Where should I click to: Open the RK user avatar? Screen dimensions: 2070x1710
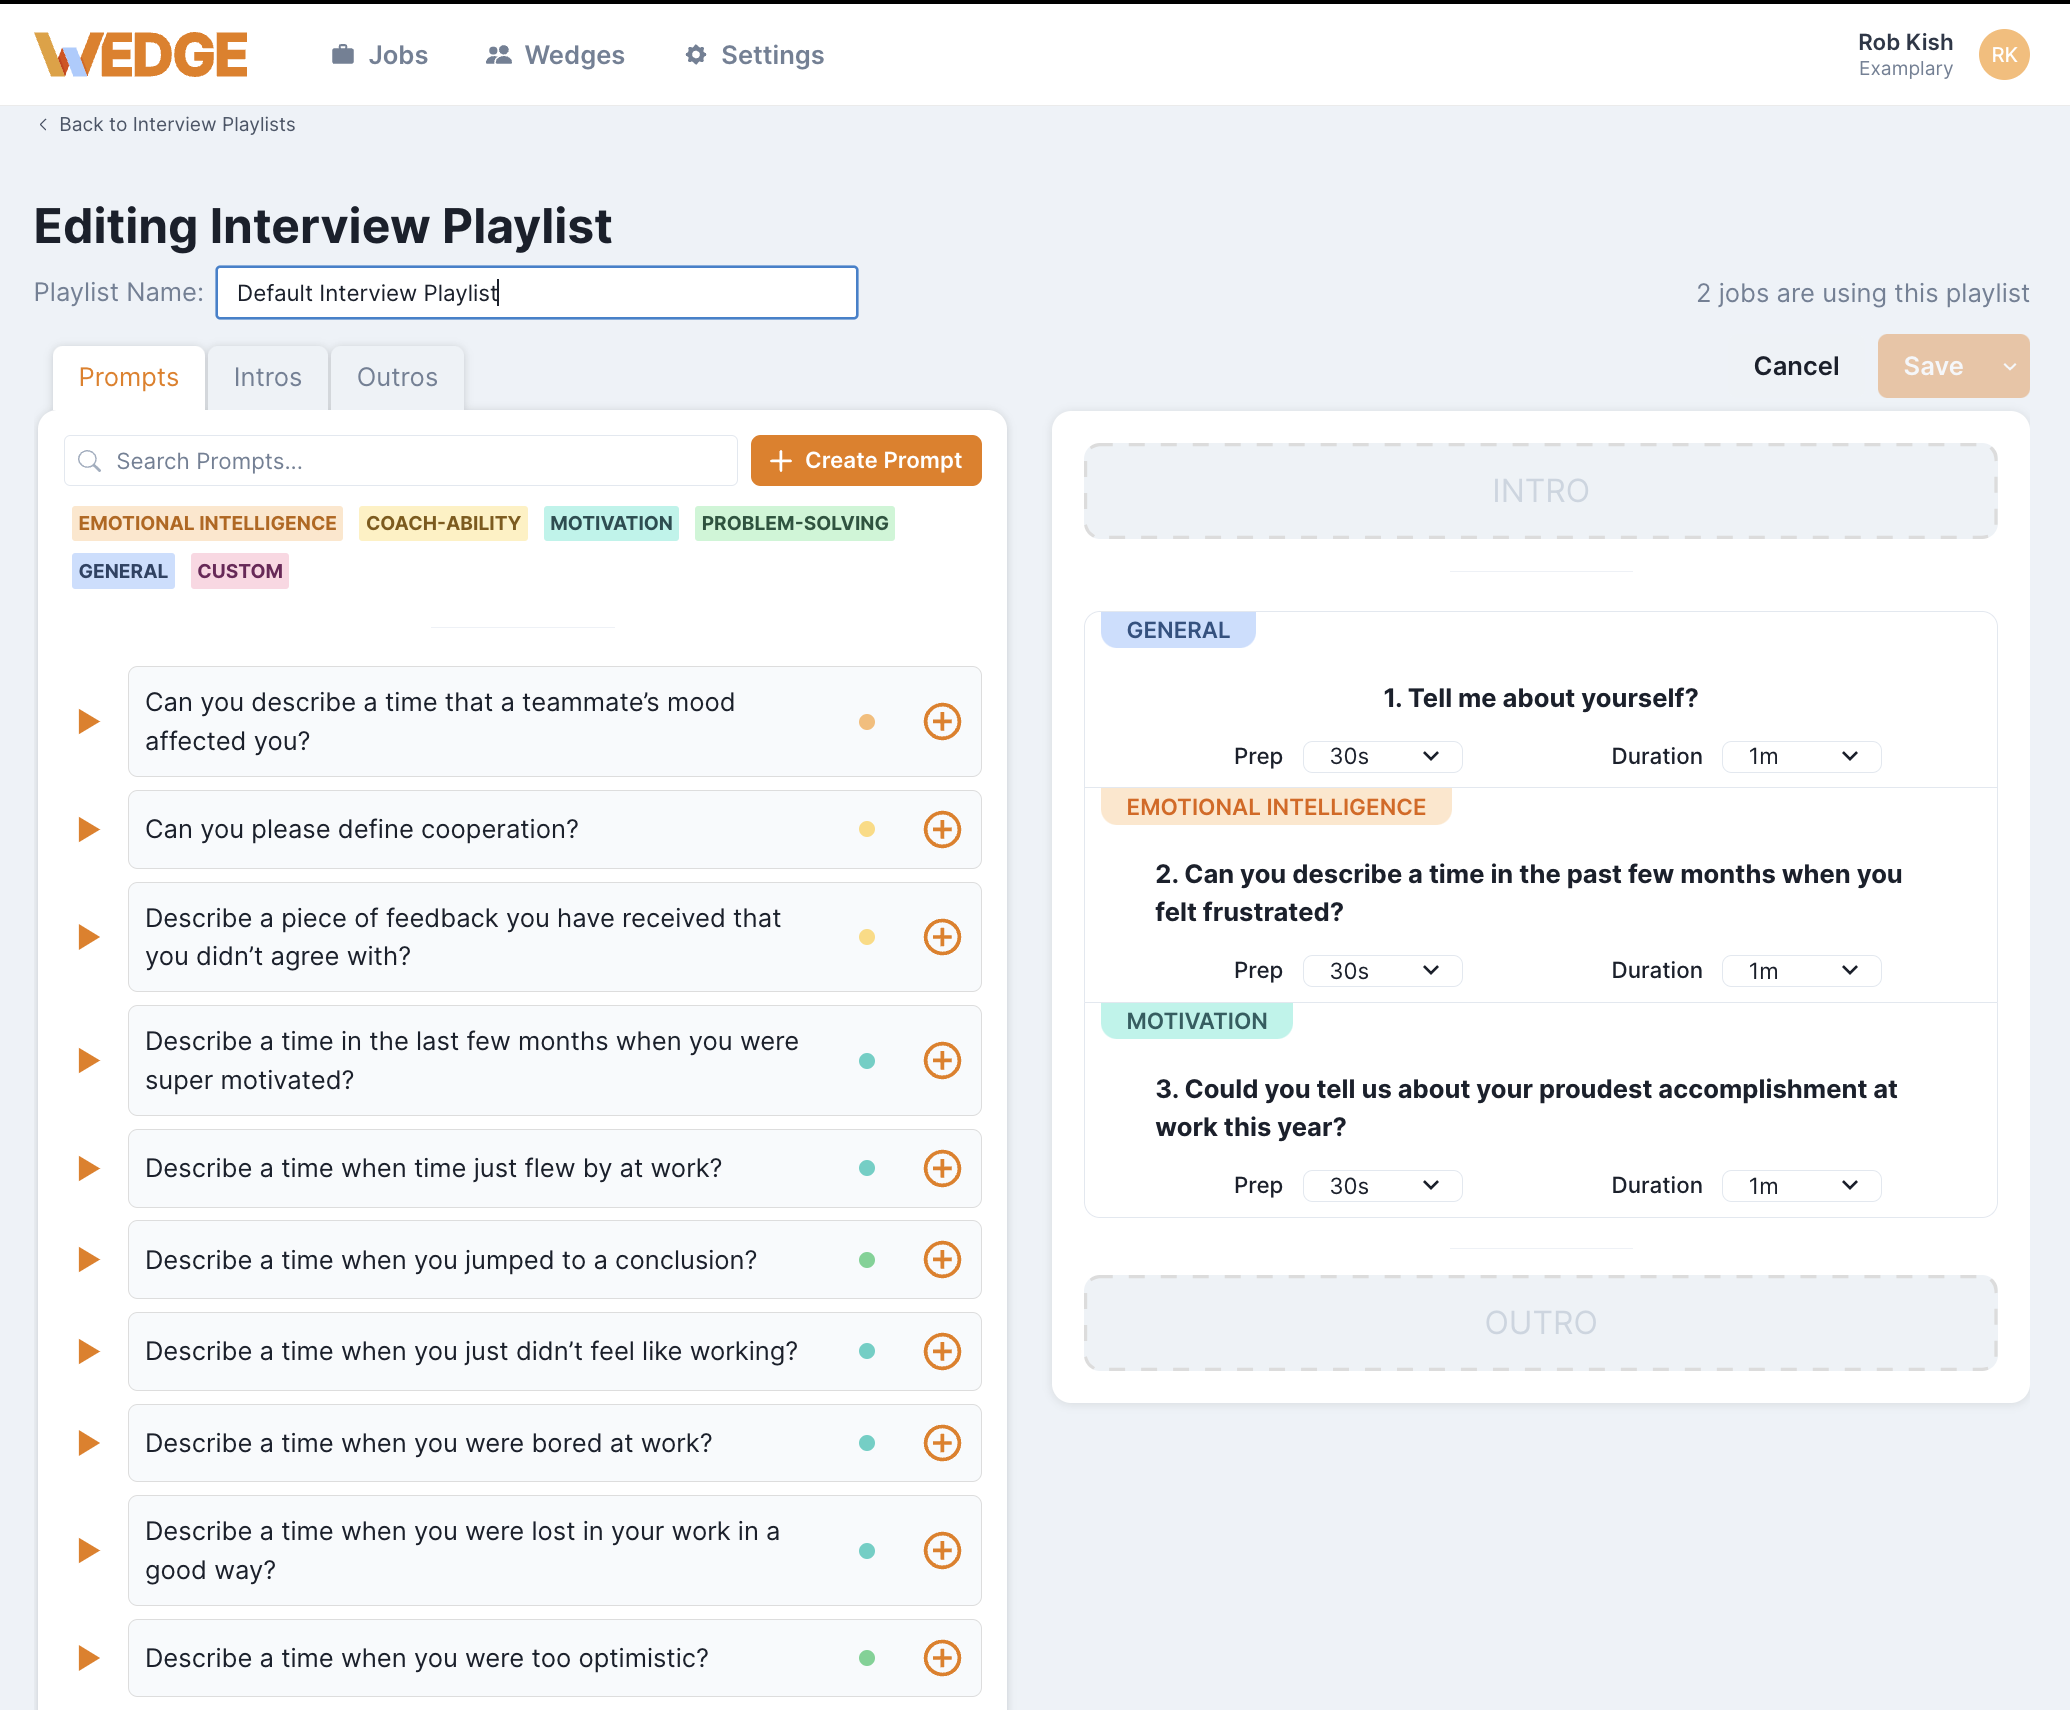coord(2004,55)
